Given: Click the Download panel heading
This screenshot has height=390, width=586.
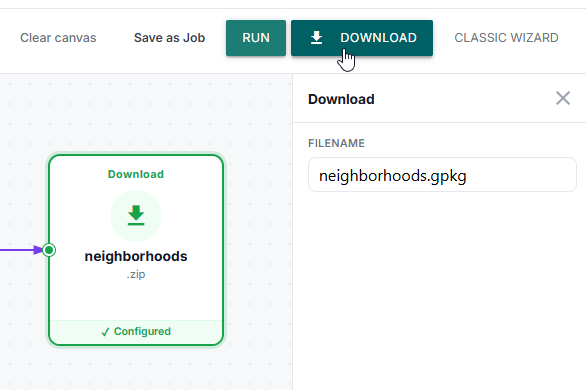Looking at the screenshot, I should (x=341, y=99).
